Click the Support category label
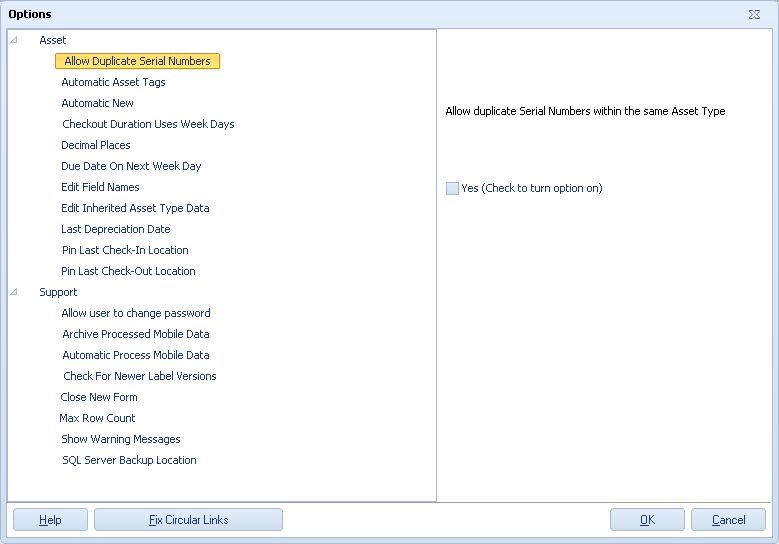779x544 pixels. point(58,292)
